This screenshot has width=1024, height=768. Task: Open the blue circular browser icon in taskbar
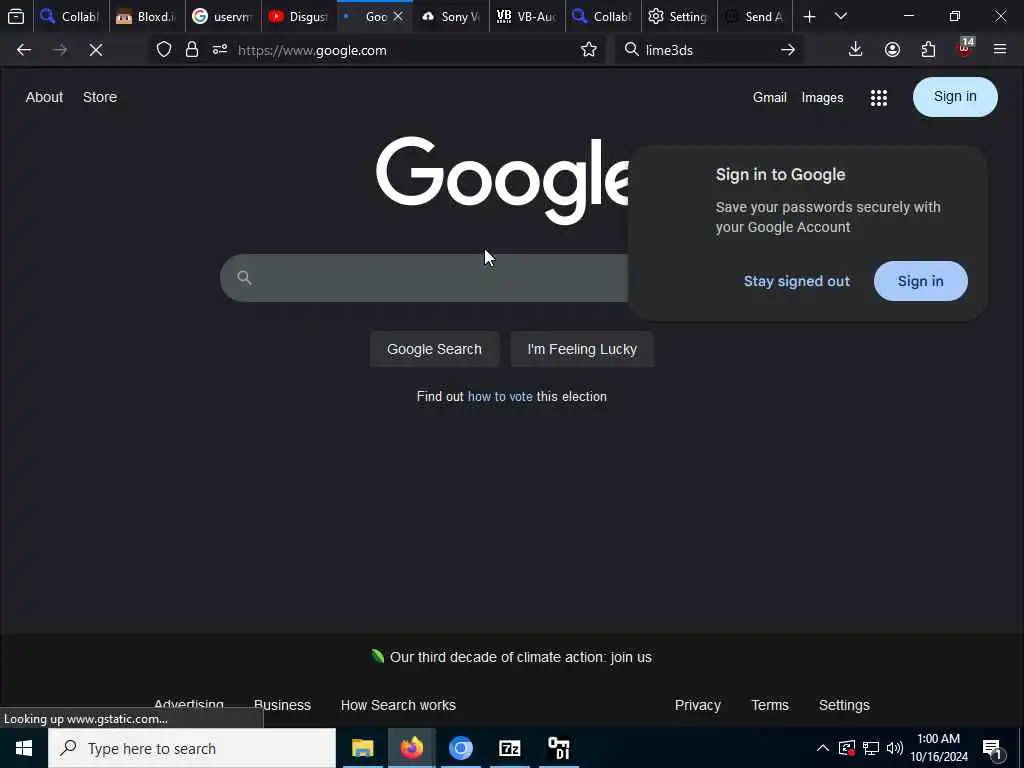[460, 748]
